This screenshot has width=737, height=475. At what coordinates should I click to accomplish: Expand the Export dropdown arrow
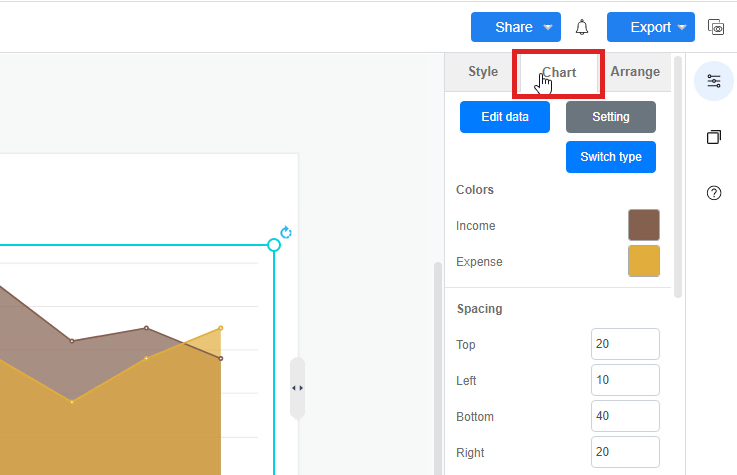tap(683, 27)
